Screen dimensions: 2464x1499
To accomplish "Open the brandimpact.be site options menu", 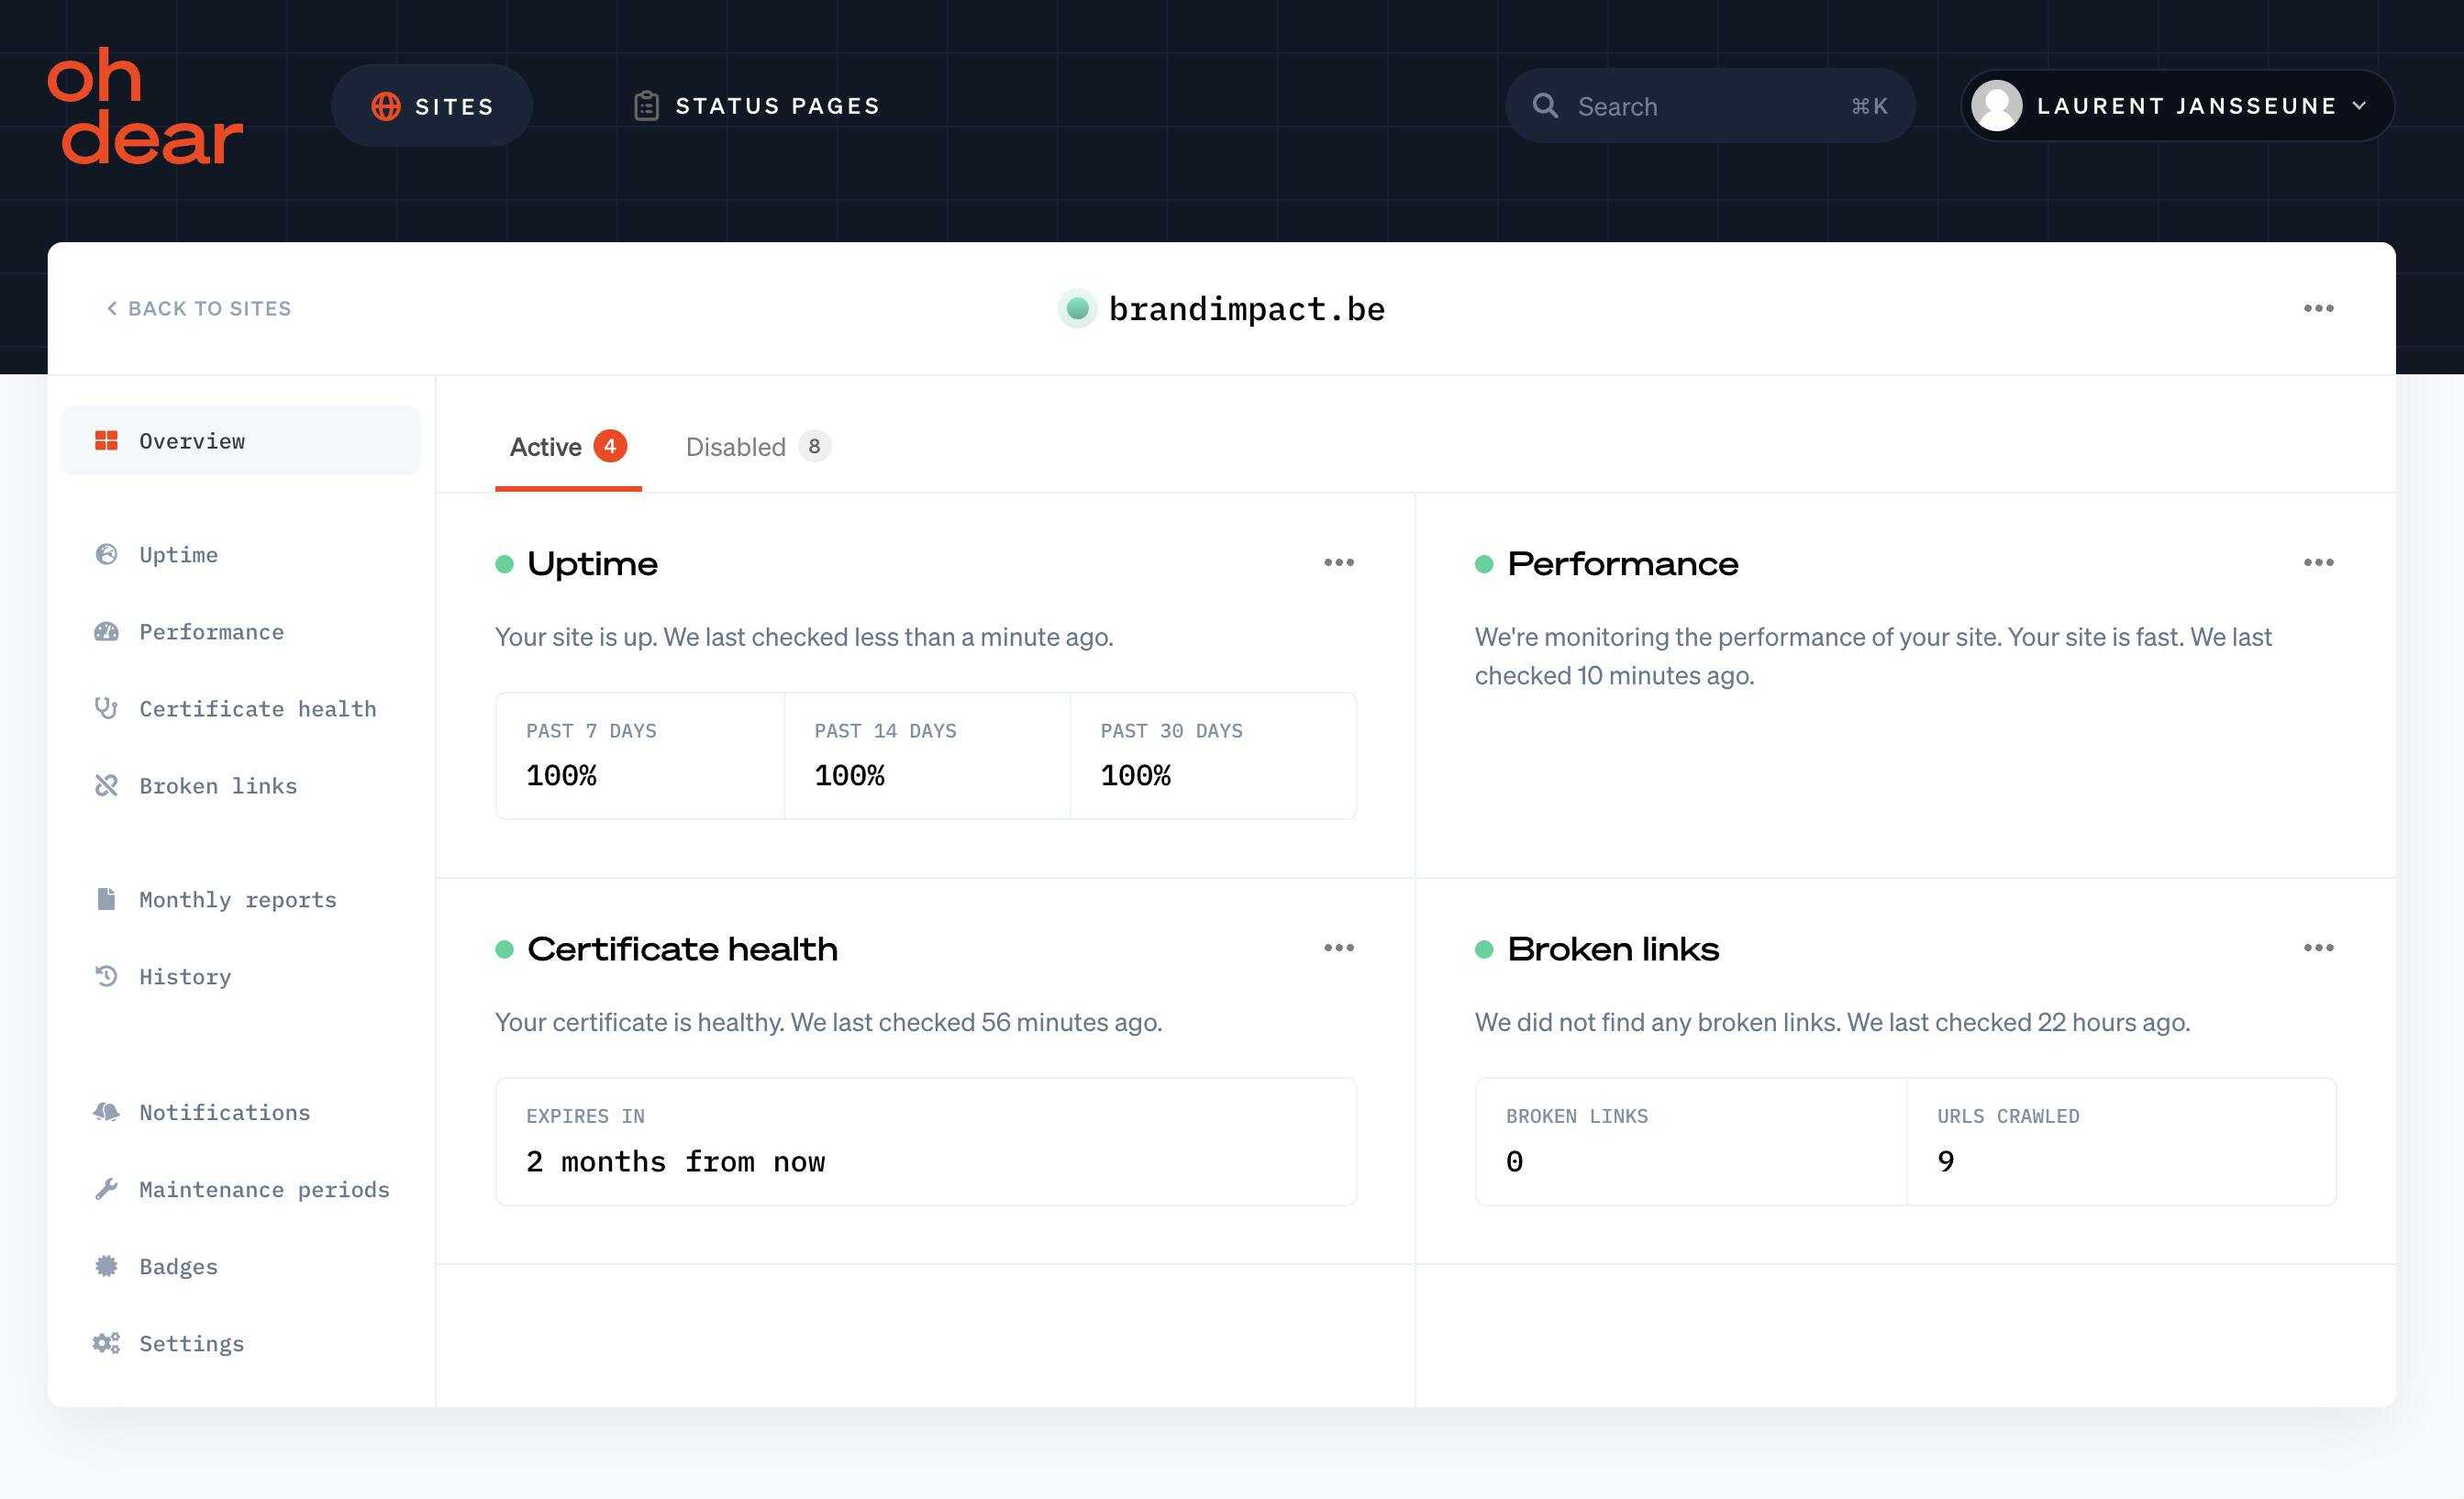I will [2317, 308].
